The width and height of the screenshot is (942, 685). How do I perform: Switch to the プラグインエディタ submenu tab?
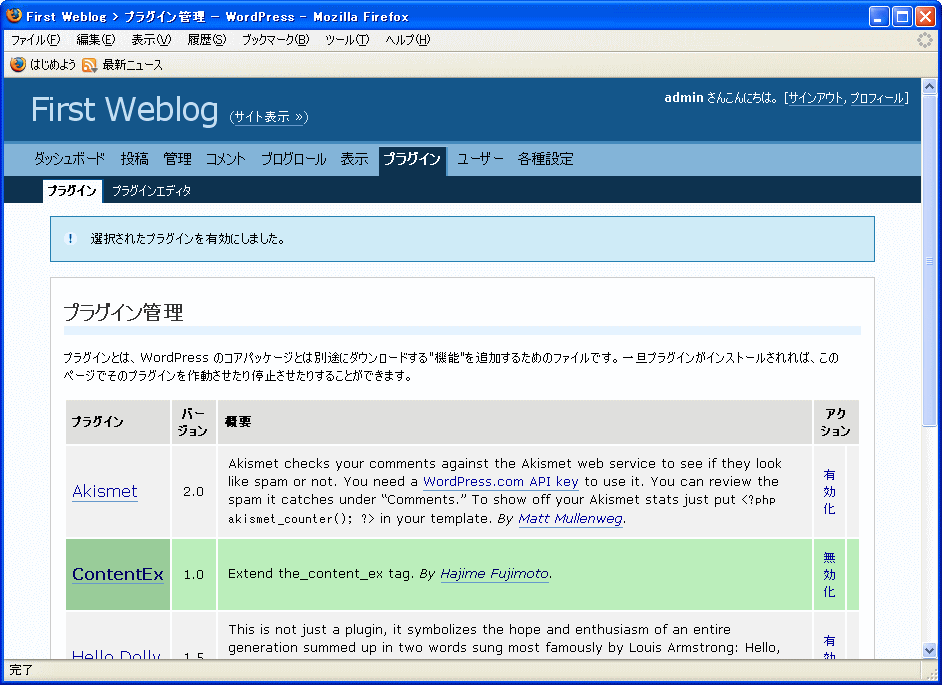tap(151, 191)
